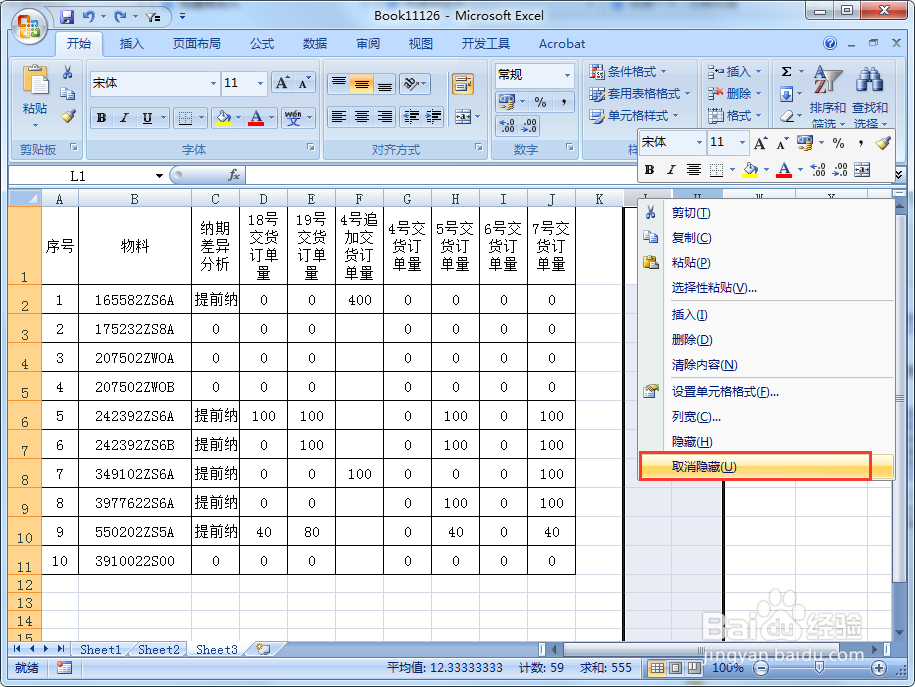Click the insert function fx icon
915x687 pixels.
(234, 175)
